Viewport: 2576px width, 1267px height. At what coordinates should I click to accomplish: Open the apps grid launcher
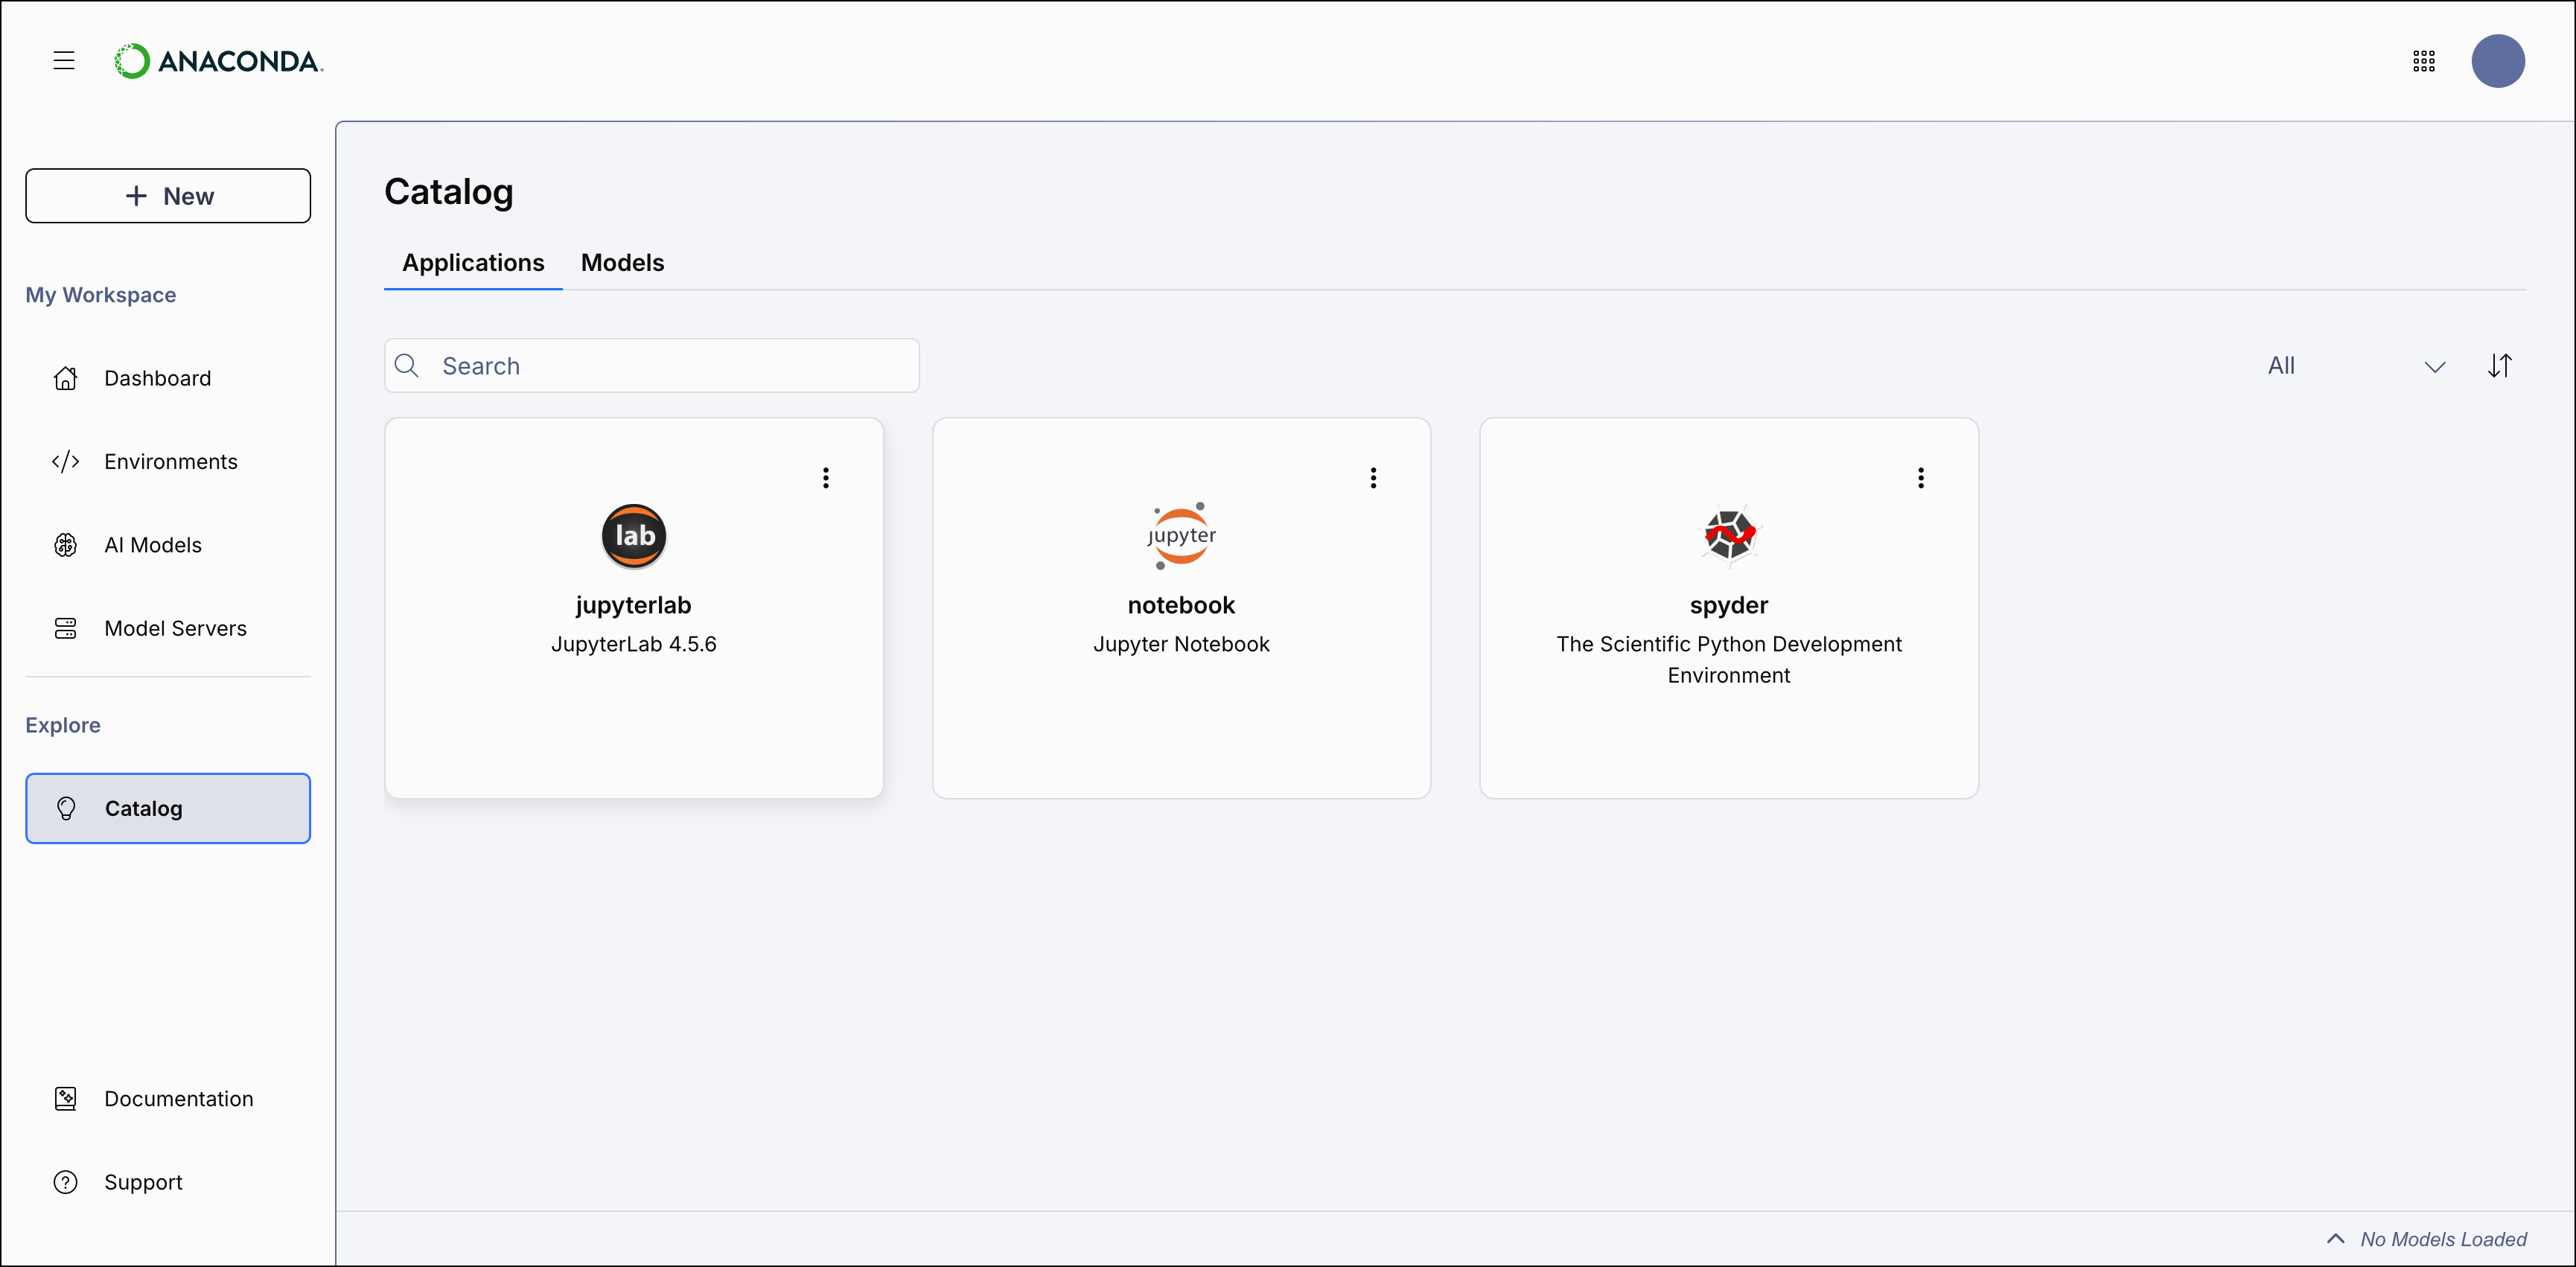pyautogui.click(x=2423, y=61)
